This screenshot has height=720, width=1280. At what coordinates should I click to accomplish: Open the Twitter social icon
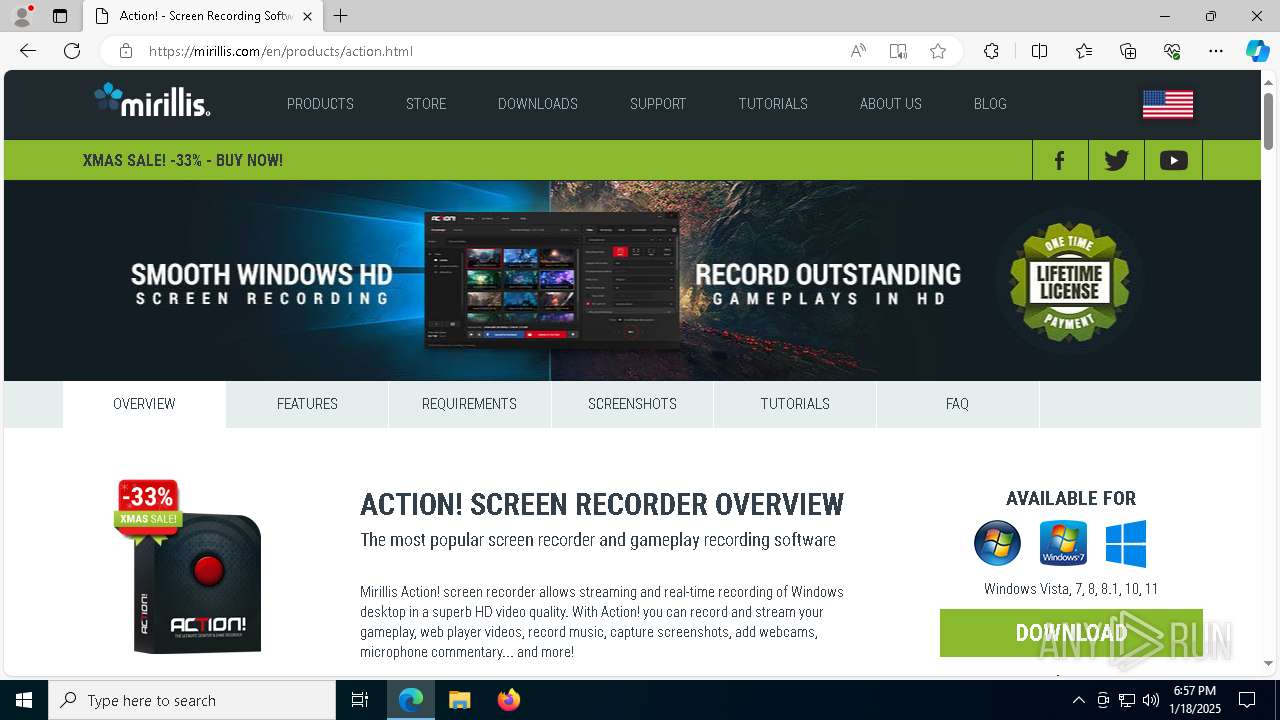(1116, 160)
